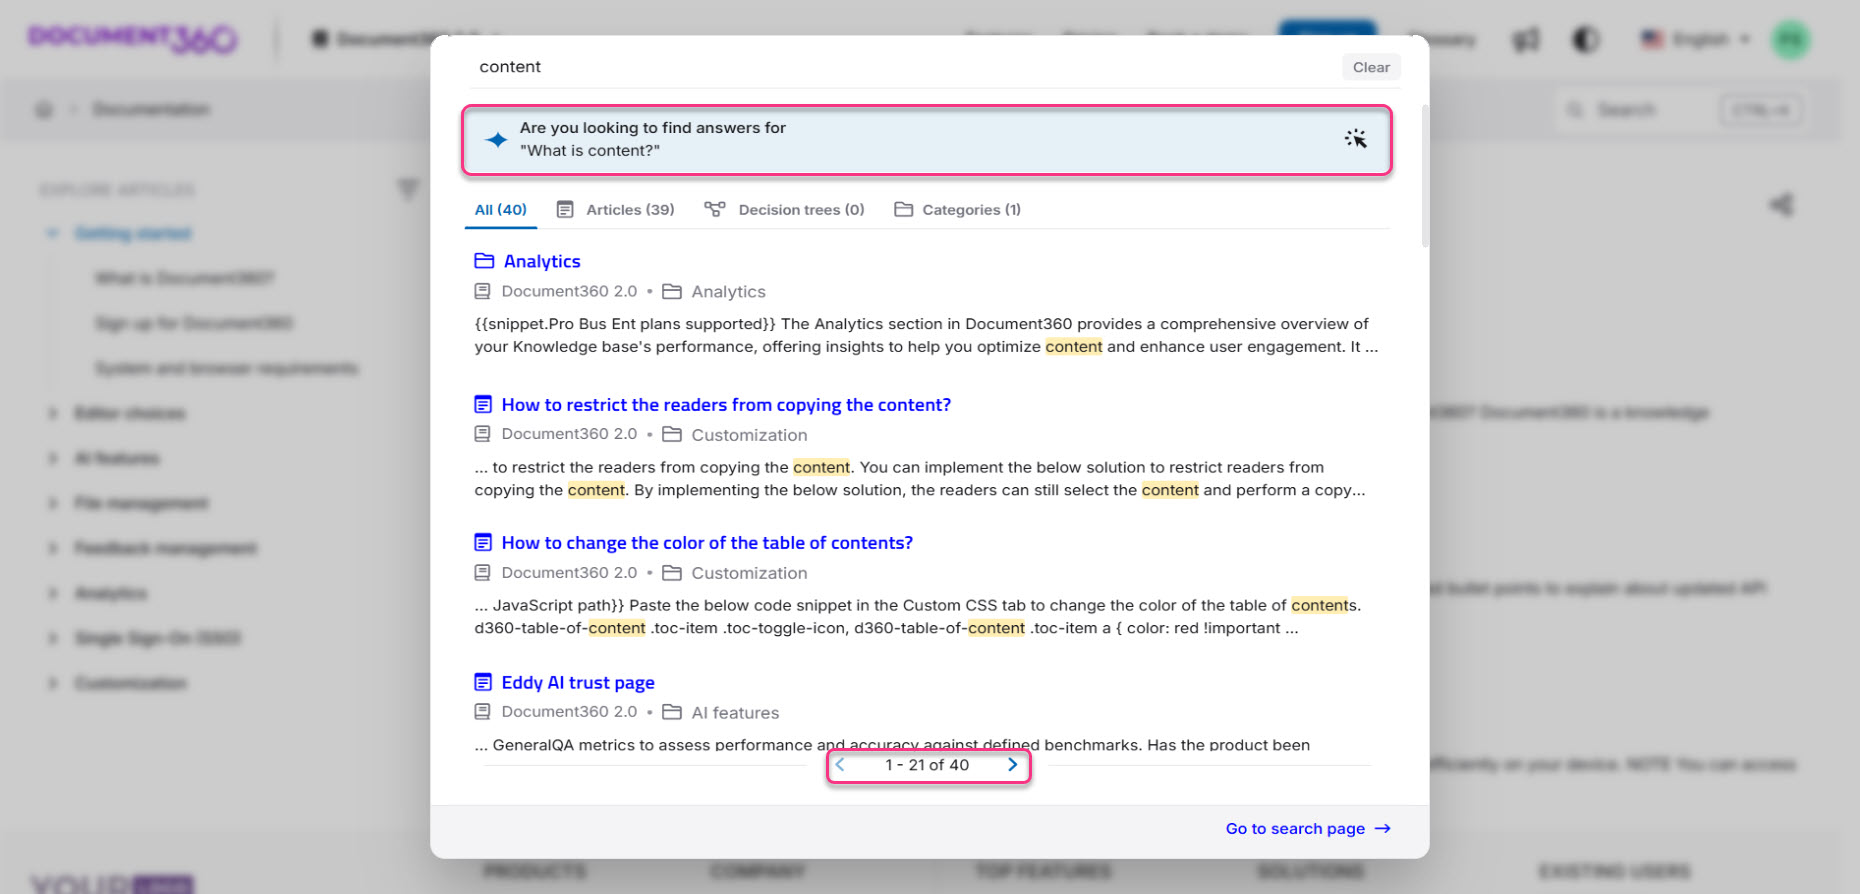Open How to restrict readers from copying result
The image size is (1860, 894).
point(726,404)
